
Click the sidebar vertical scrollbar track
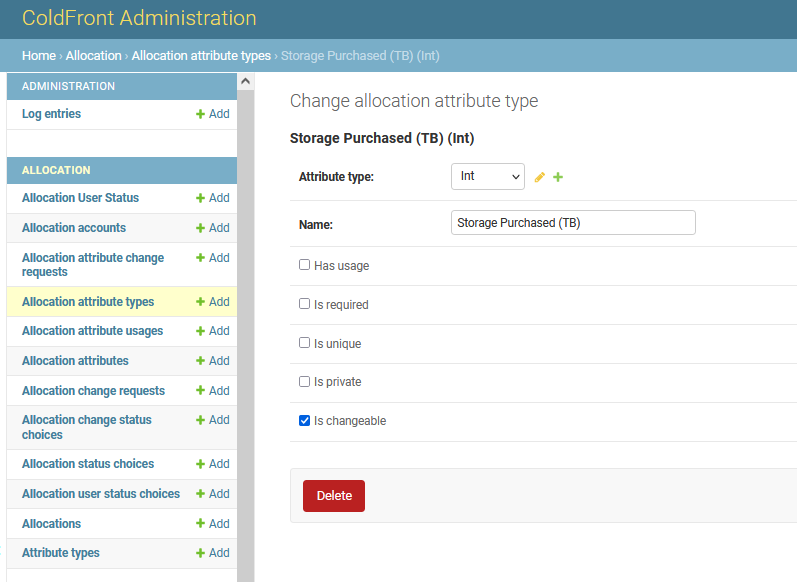coord(246,335)
